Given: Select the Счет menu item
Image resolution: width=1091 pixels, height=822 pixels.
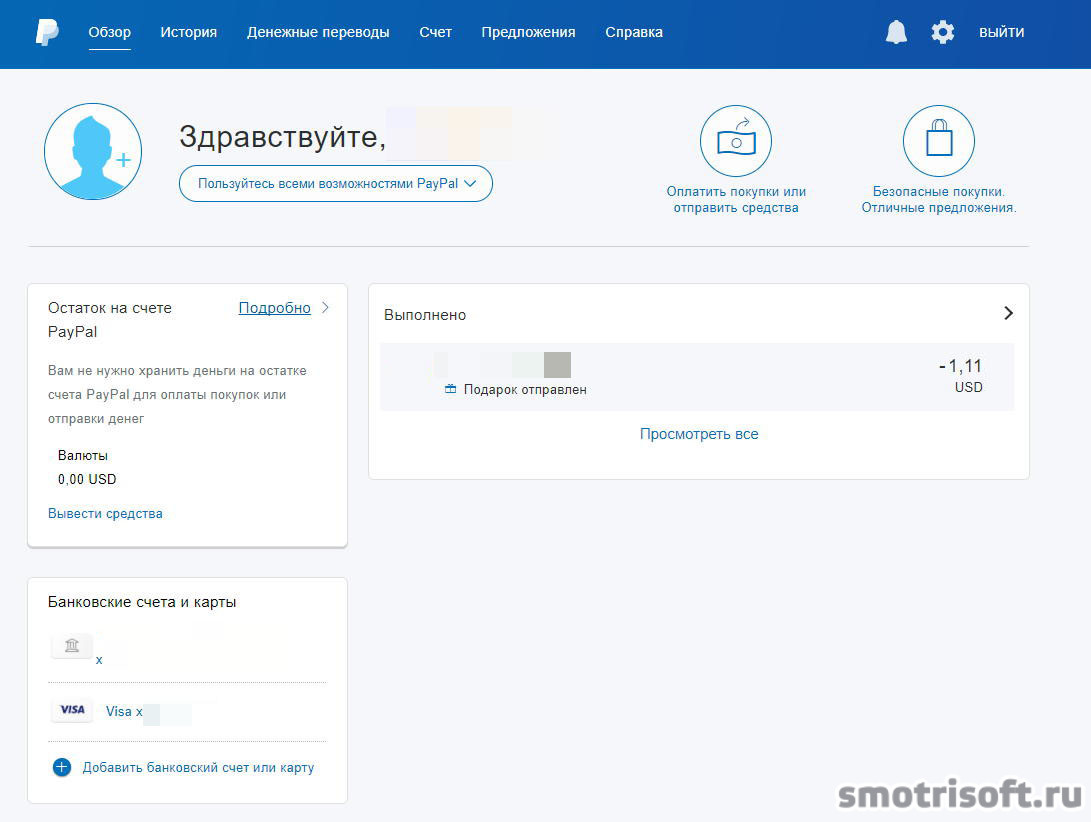Looking at the screenshot, I should coord(436,32).
